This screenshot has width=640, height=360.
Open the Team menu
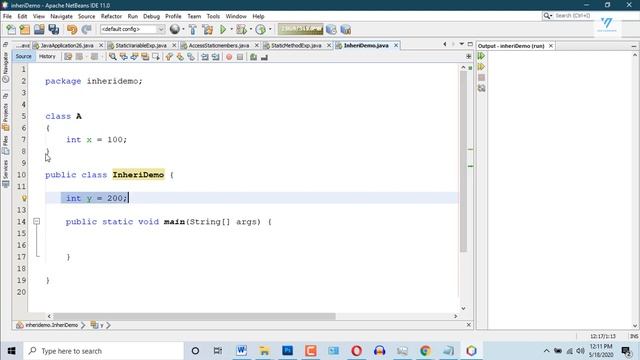[194, 16]
